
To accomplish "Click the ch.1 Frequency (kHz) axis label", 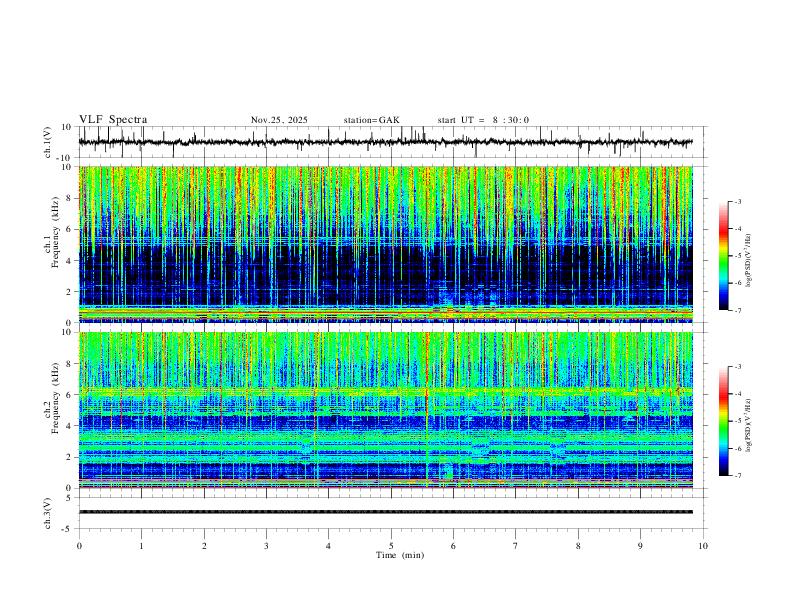I will click(x=52, y=233).
